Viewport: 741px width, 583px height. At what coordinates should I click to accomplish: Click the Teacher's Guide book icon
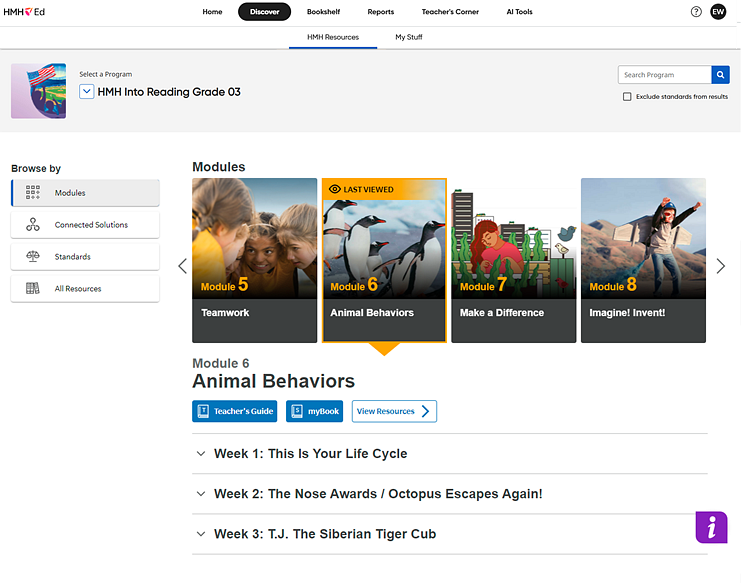tap(203, 411)
